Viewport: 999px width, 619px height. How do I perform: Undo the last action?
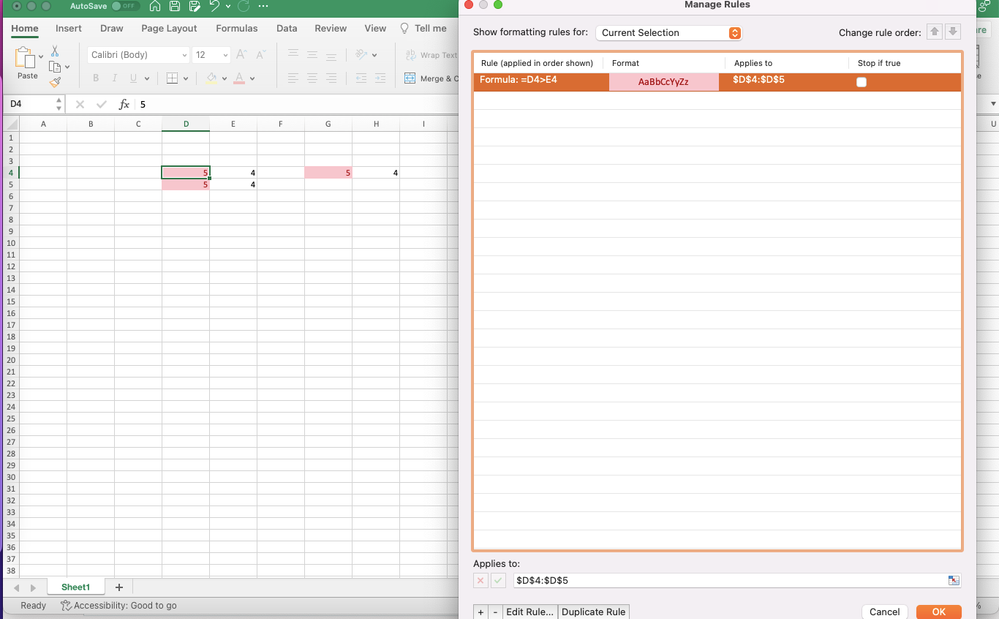tap(215, 6)
